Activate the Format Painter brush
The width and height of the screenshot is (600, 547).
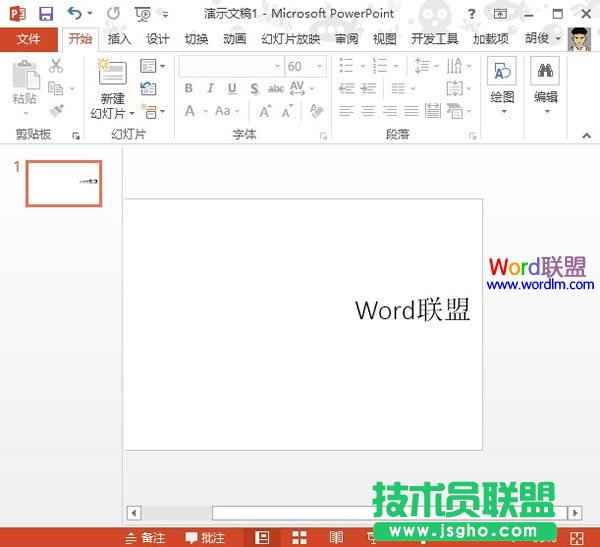pos(56,111)
